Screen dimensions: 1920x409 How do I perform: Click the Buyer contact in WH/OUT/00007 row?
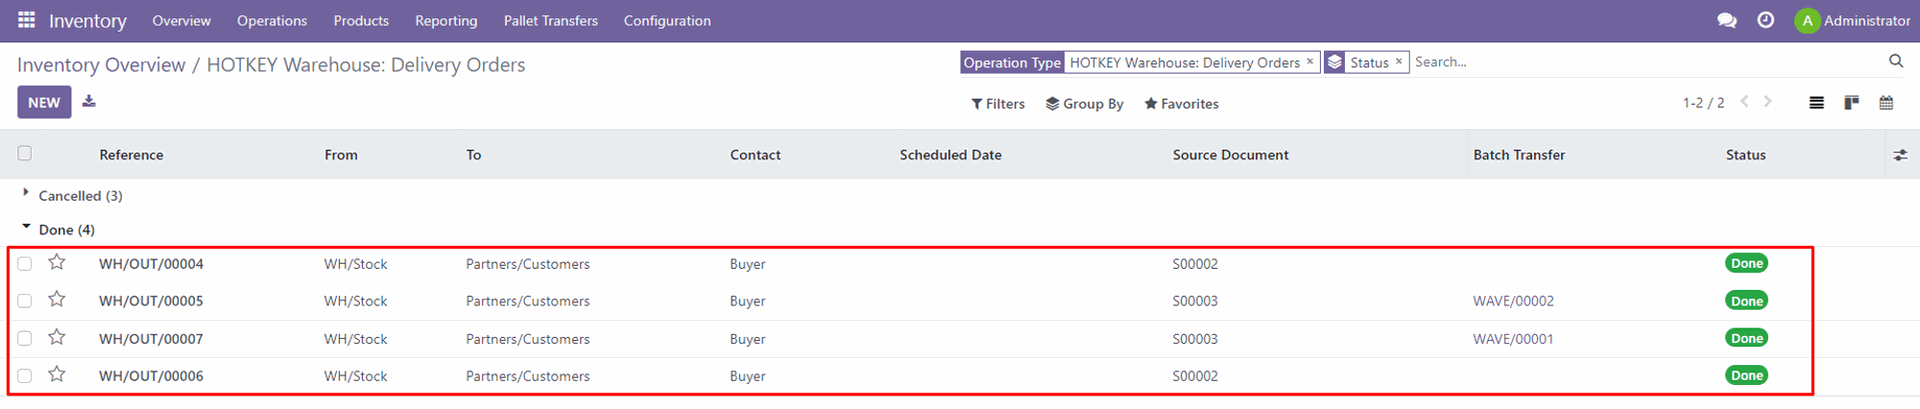click(x=748, y=339)
